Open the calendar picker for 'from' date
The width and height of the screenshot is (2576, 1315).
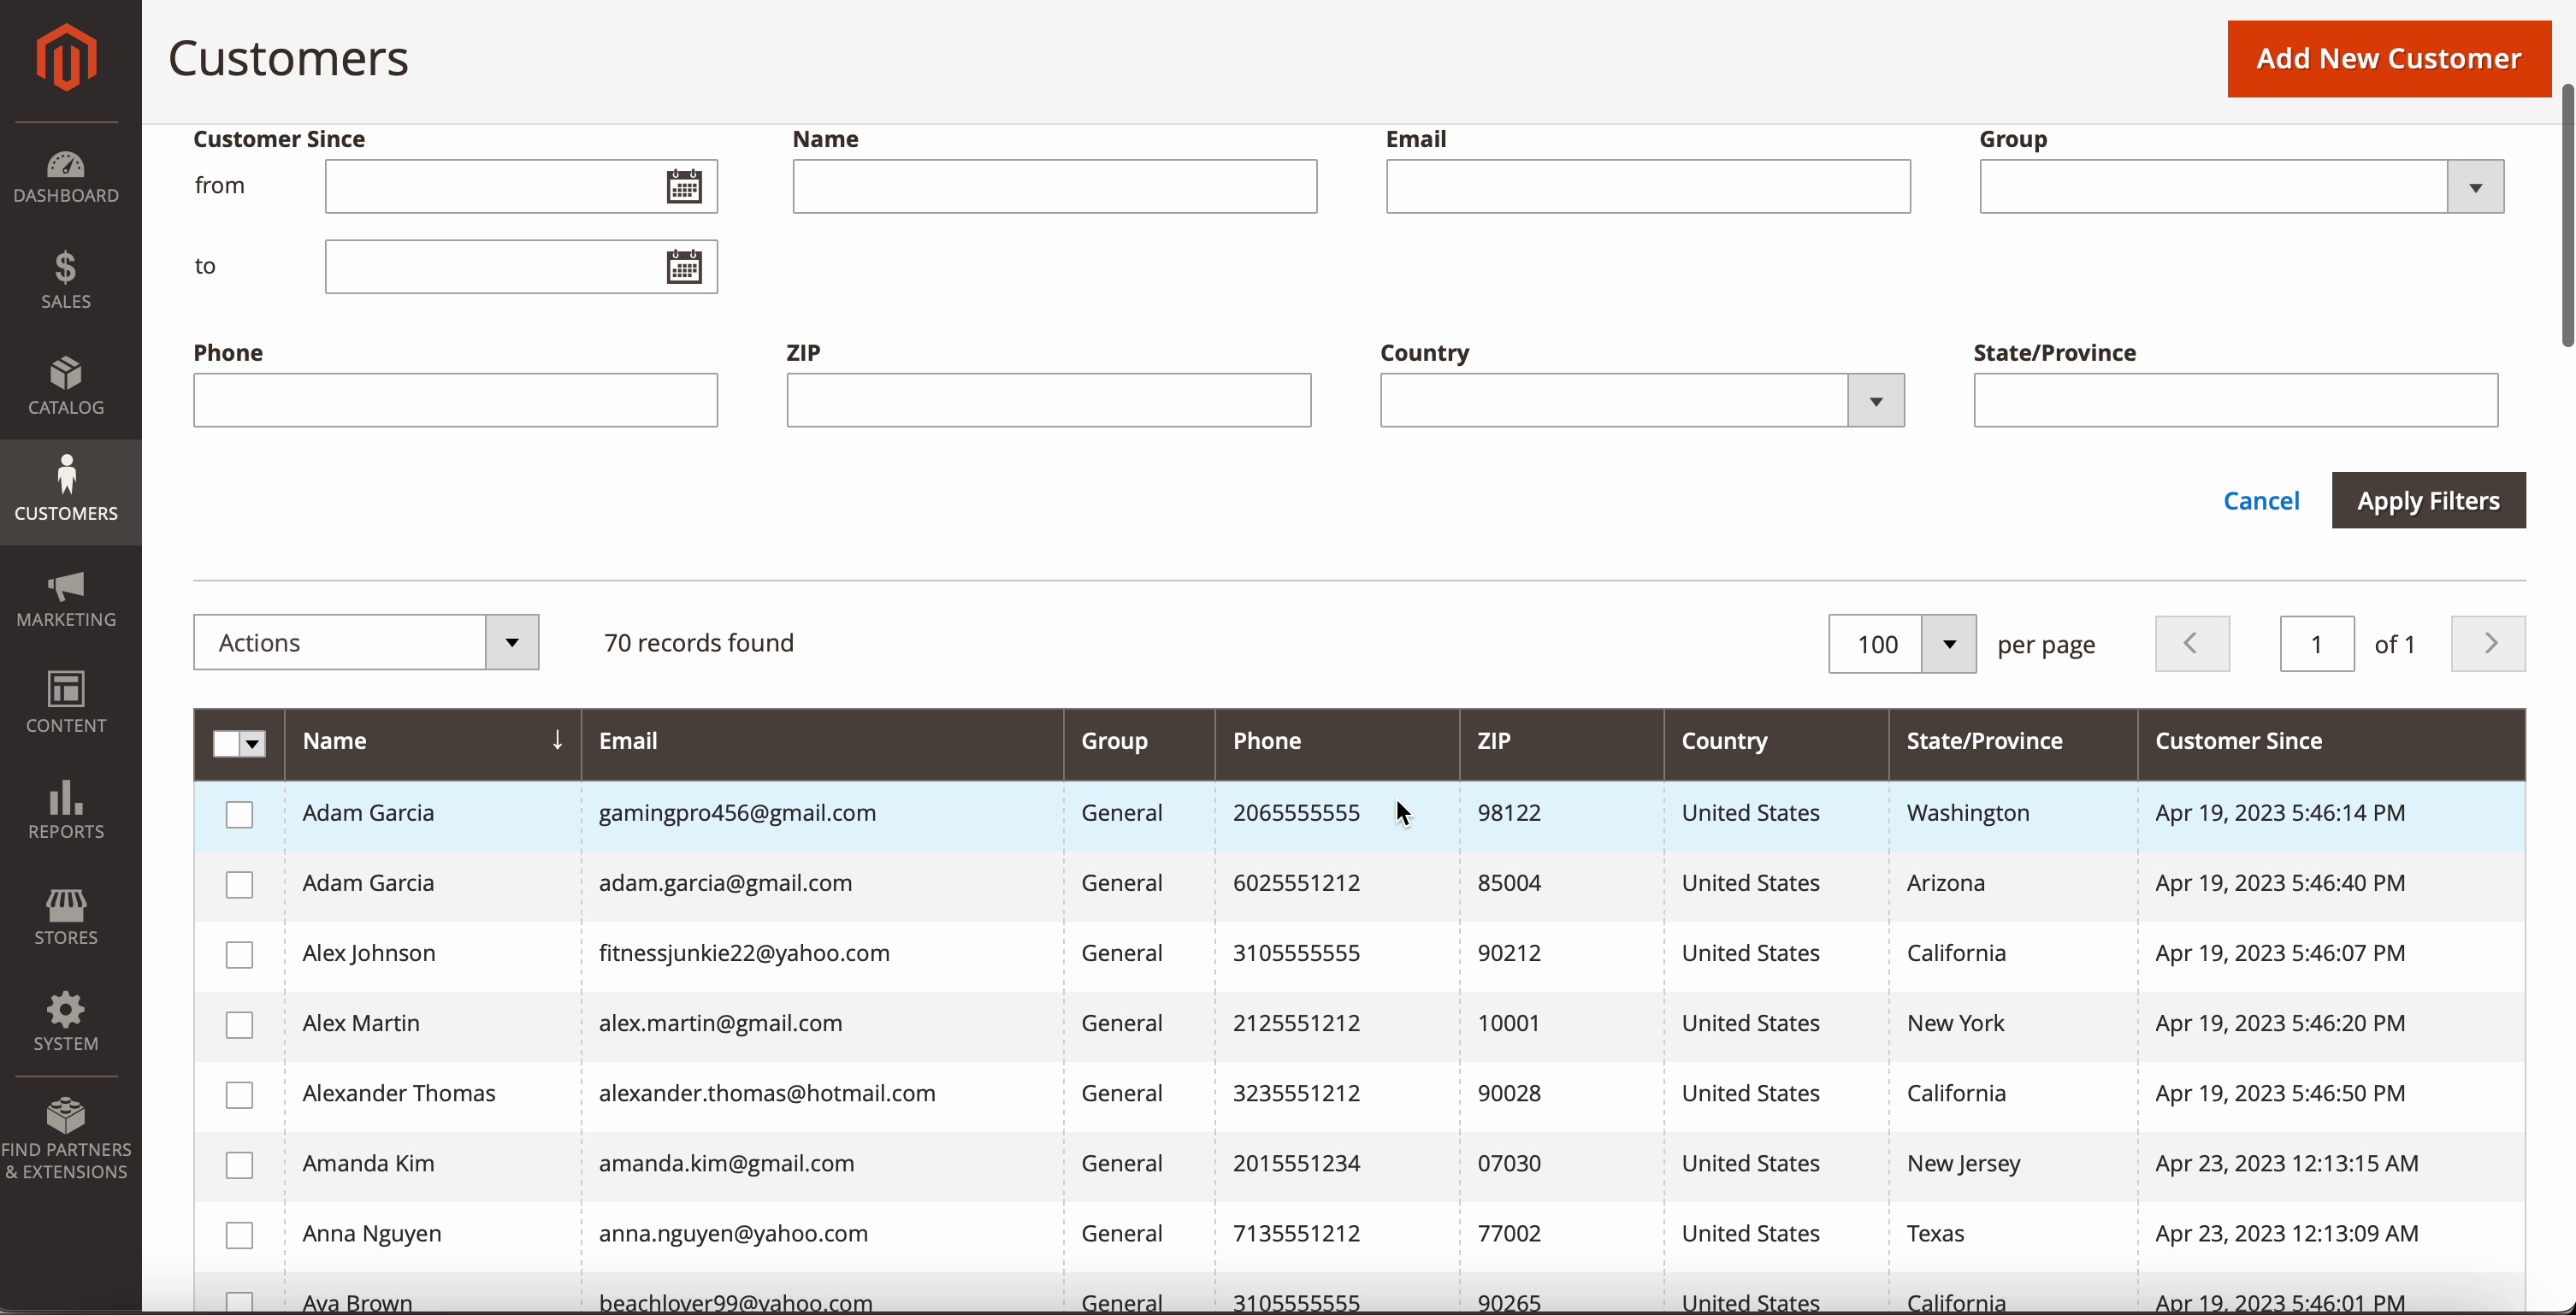click(x=684, y=186)
